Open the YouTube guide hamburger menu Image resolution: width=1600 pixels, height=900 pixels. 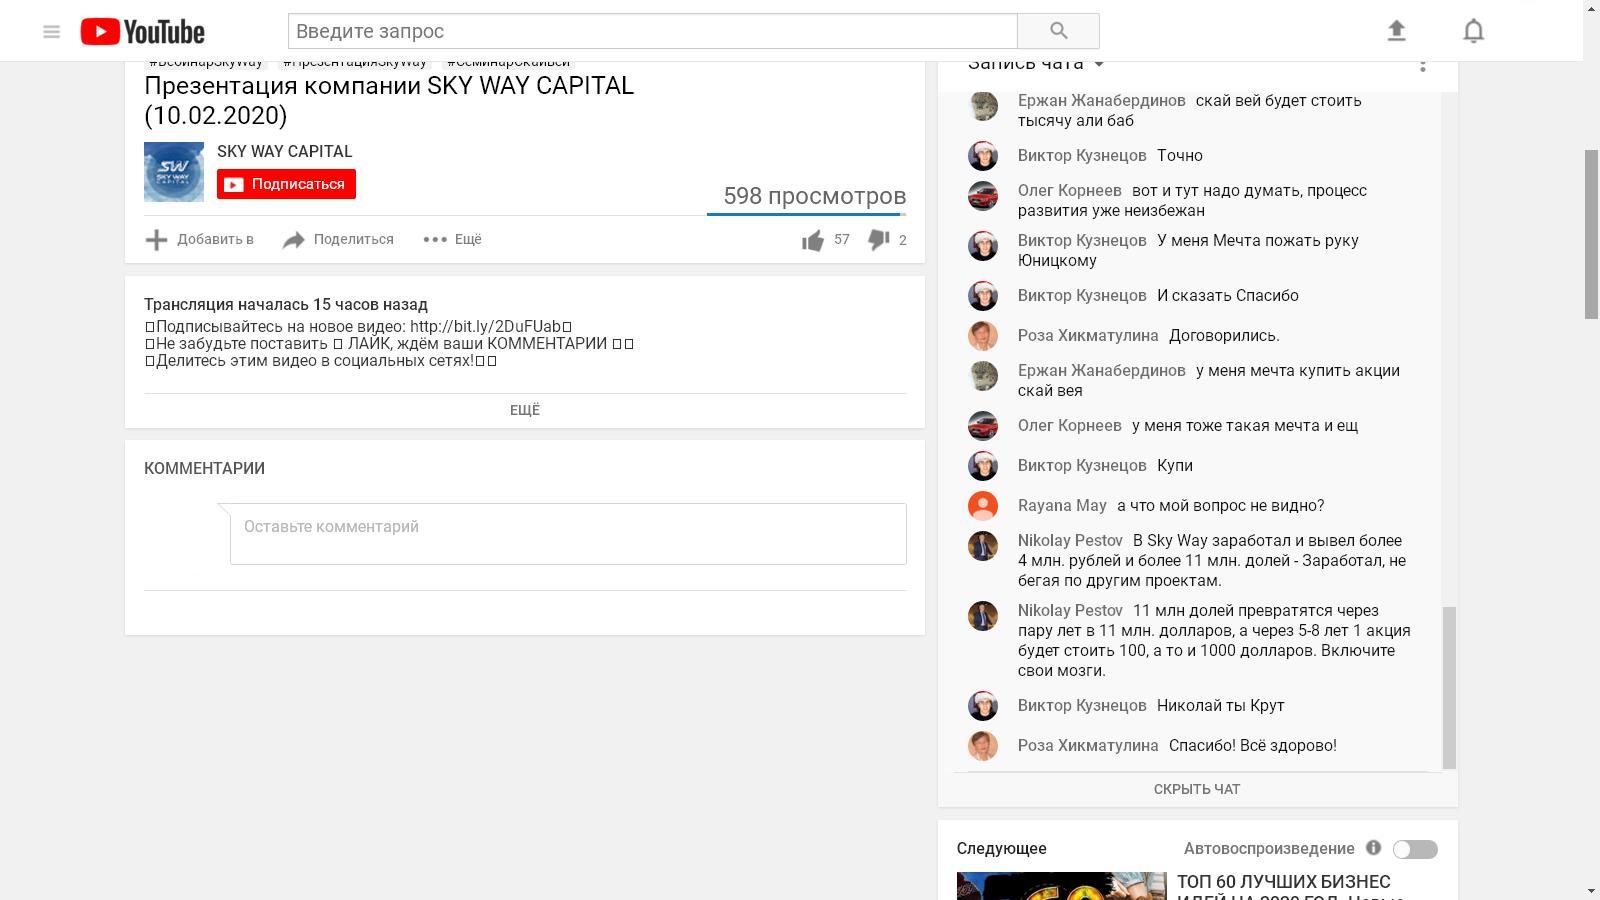point(52,31)
